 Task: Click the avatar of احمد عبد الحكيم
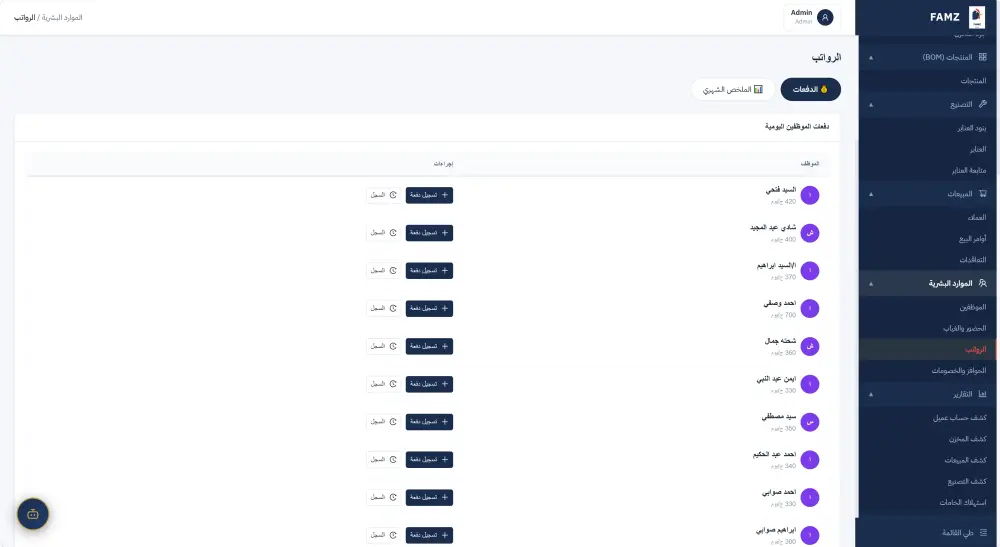point(809,460)
